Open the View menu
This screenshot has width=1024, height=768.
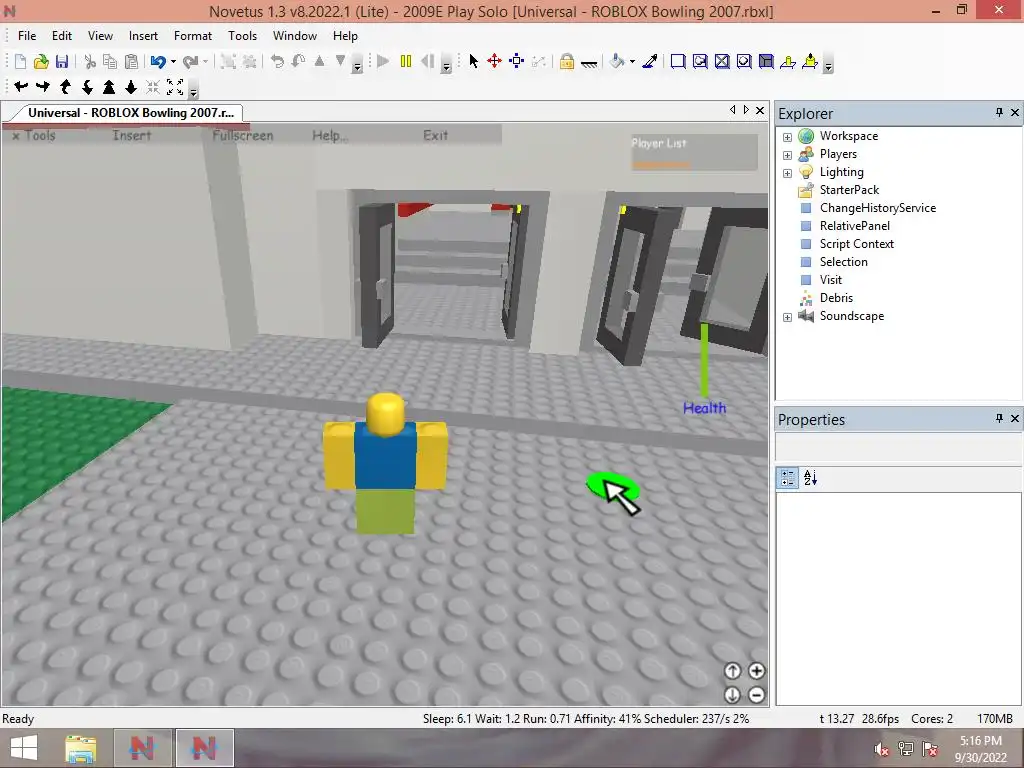(x=100, y=36)
